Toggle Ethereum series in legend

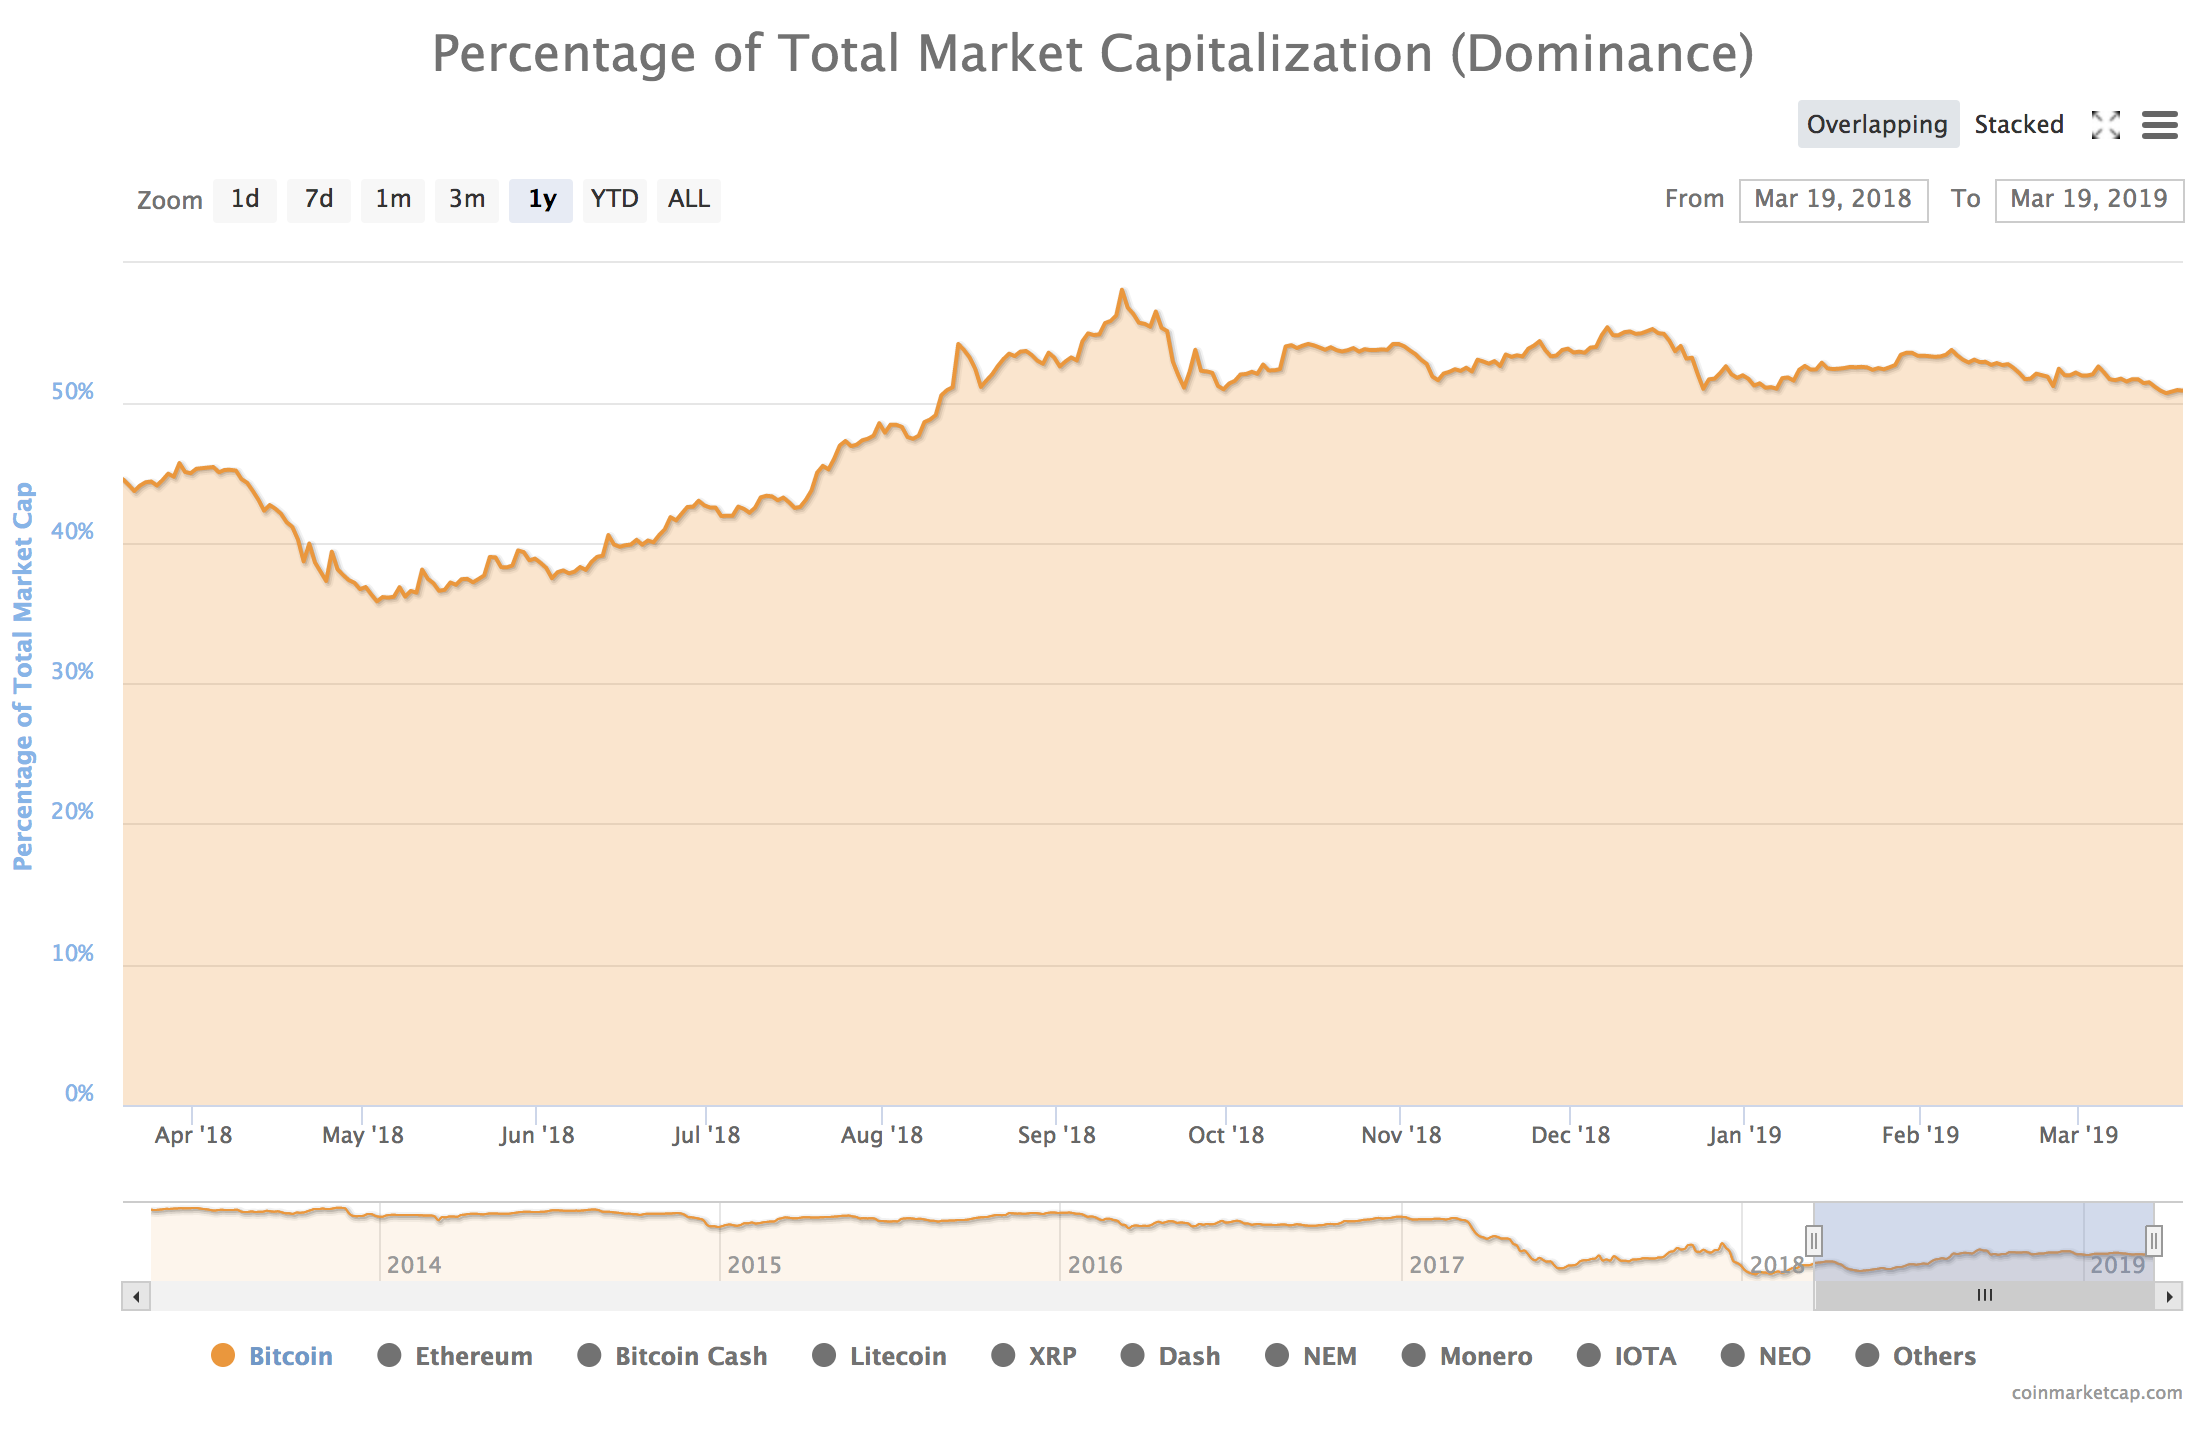455,1356
